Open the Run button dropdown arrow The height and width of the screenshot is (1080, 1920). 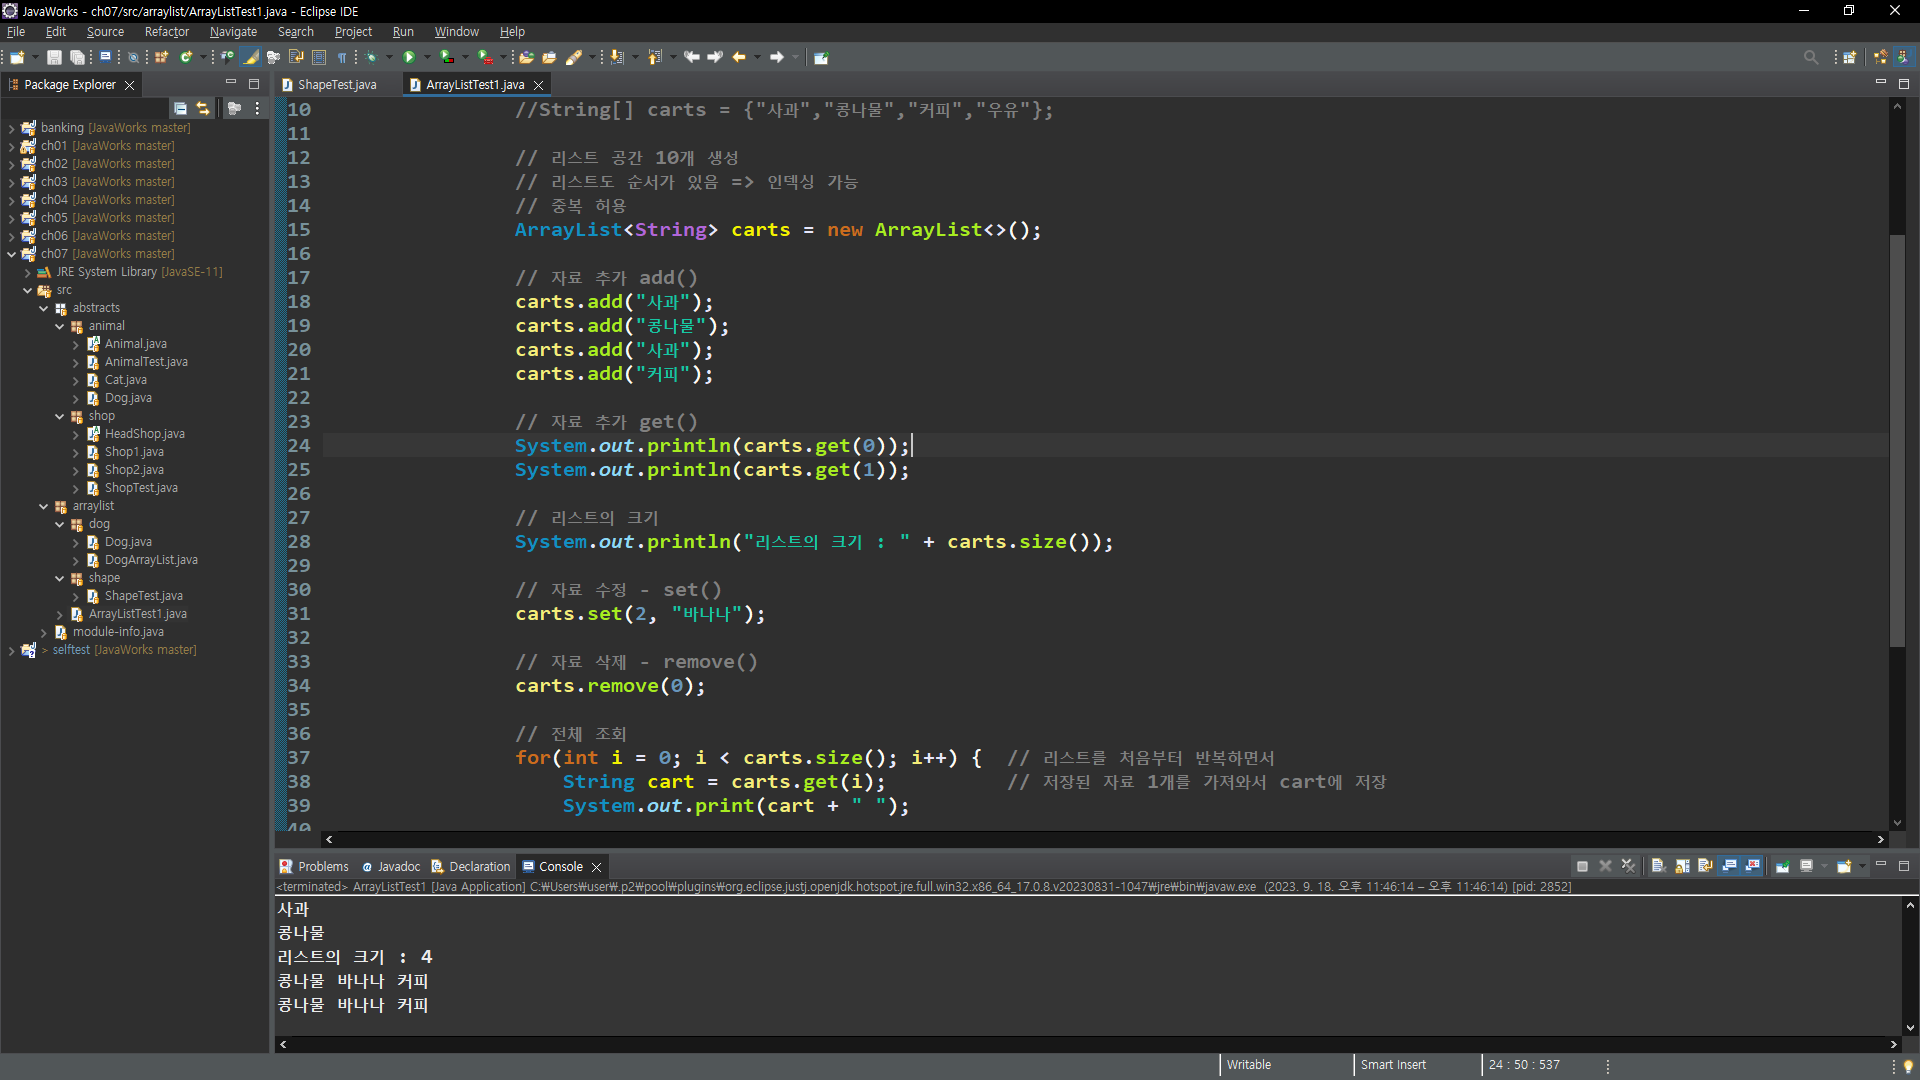(x=427, y=57)
